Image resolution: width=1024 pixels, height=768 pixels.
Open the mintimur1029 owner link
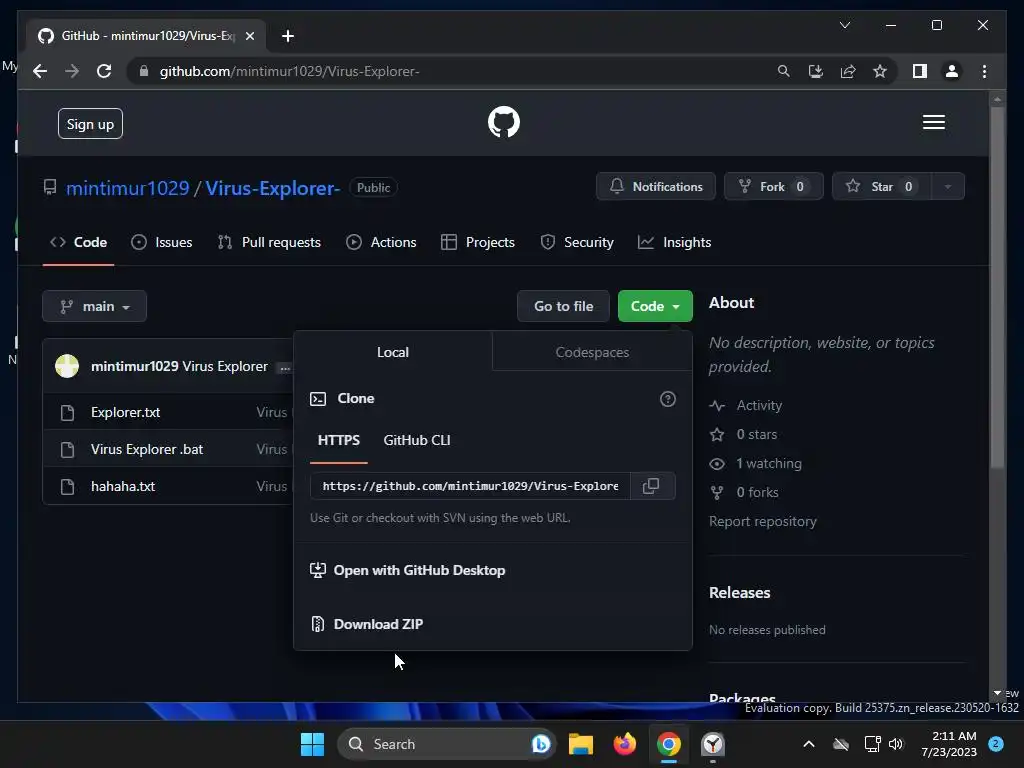click(x=127, y=188)
